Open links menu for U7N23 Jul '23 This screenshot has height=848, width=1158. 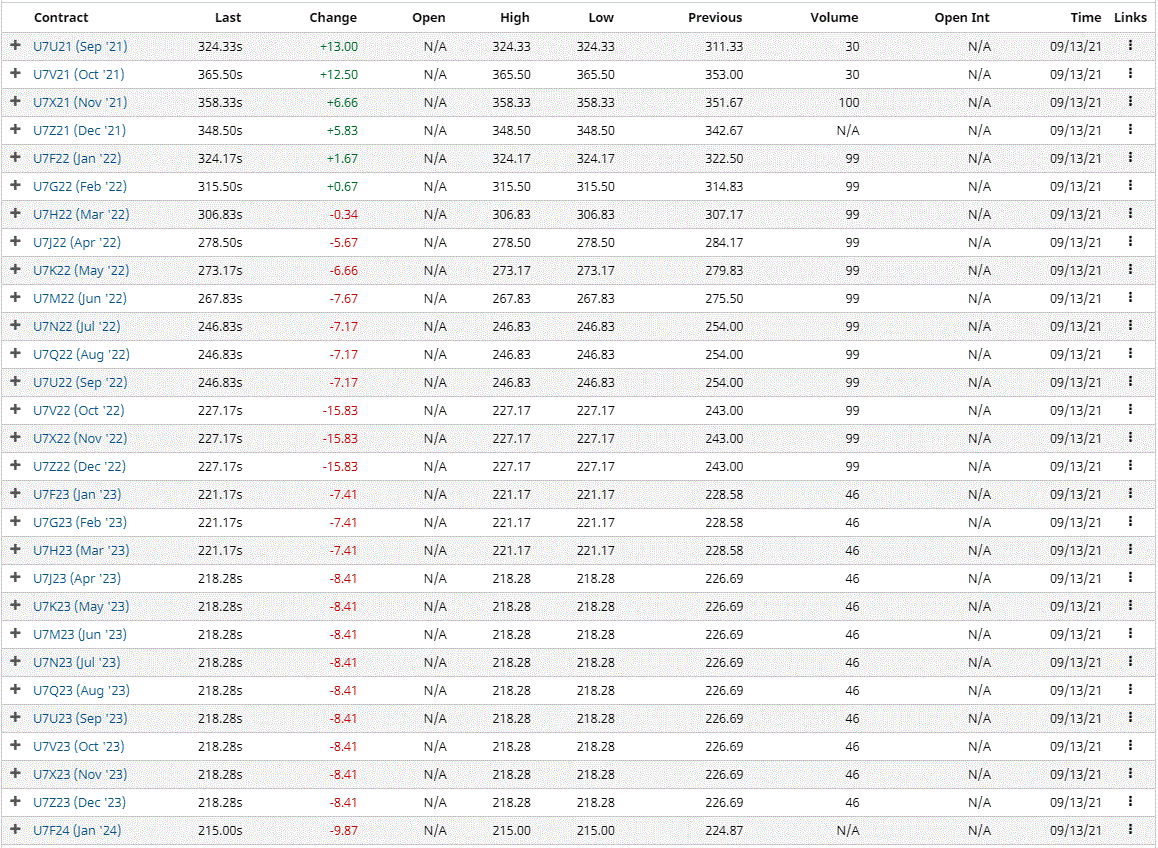point(1130,661)
